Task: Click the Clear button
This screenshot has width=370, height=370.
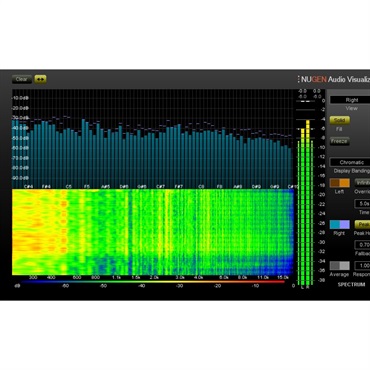Action: 22,79
